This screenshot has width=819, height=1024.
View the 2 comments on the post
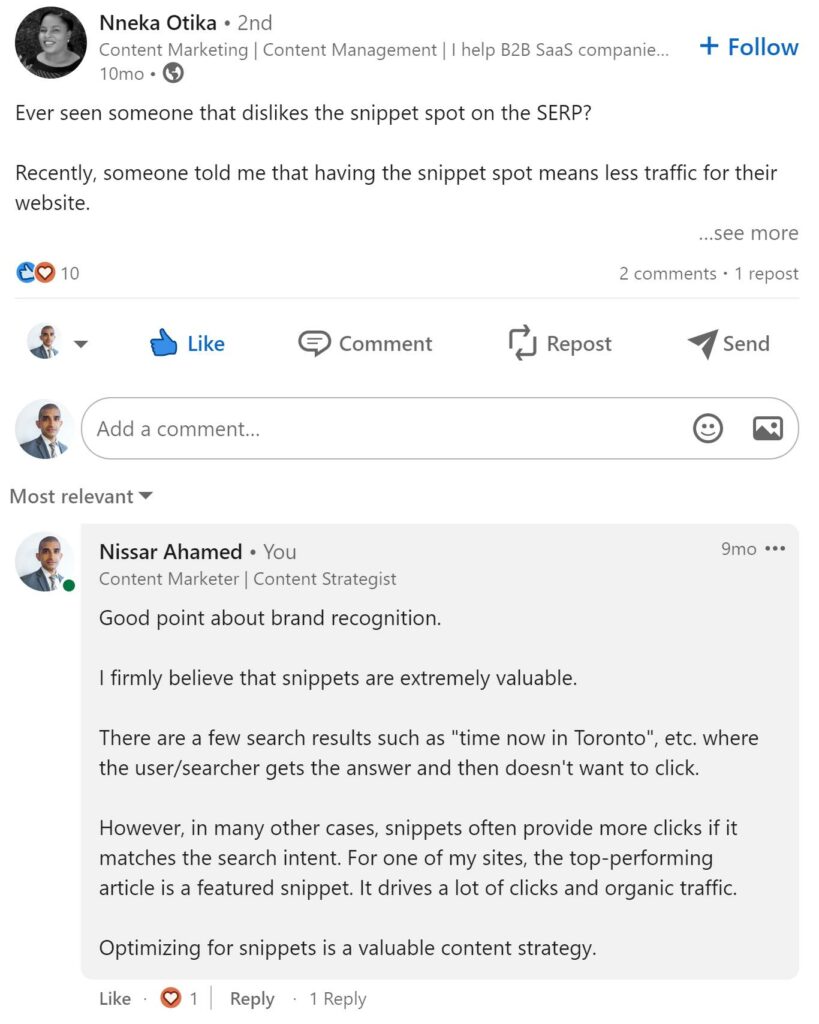(x=667, y=272)
